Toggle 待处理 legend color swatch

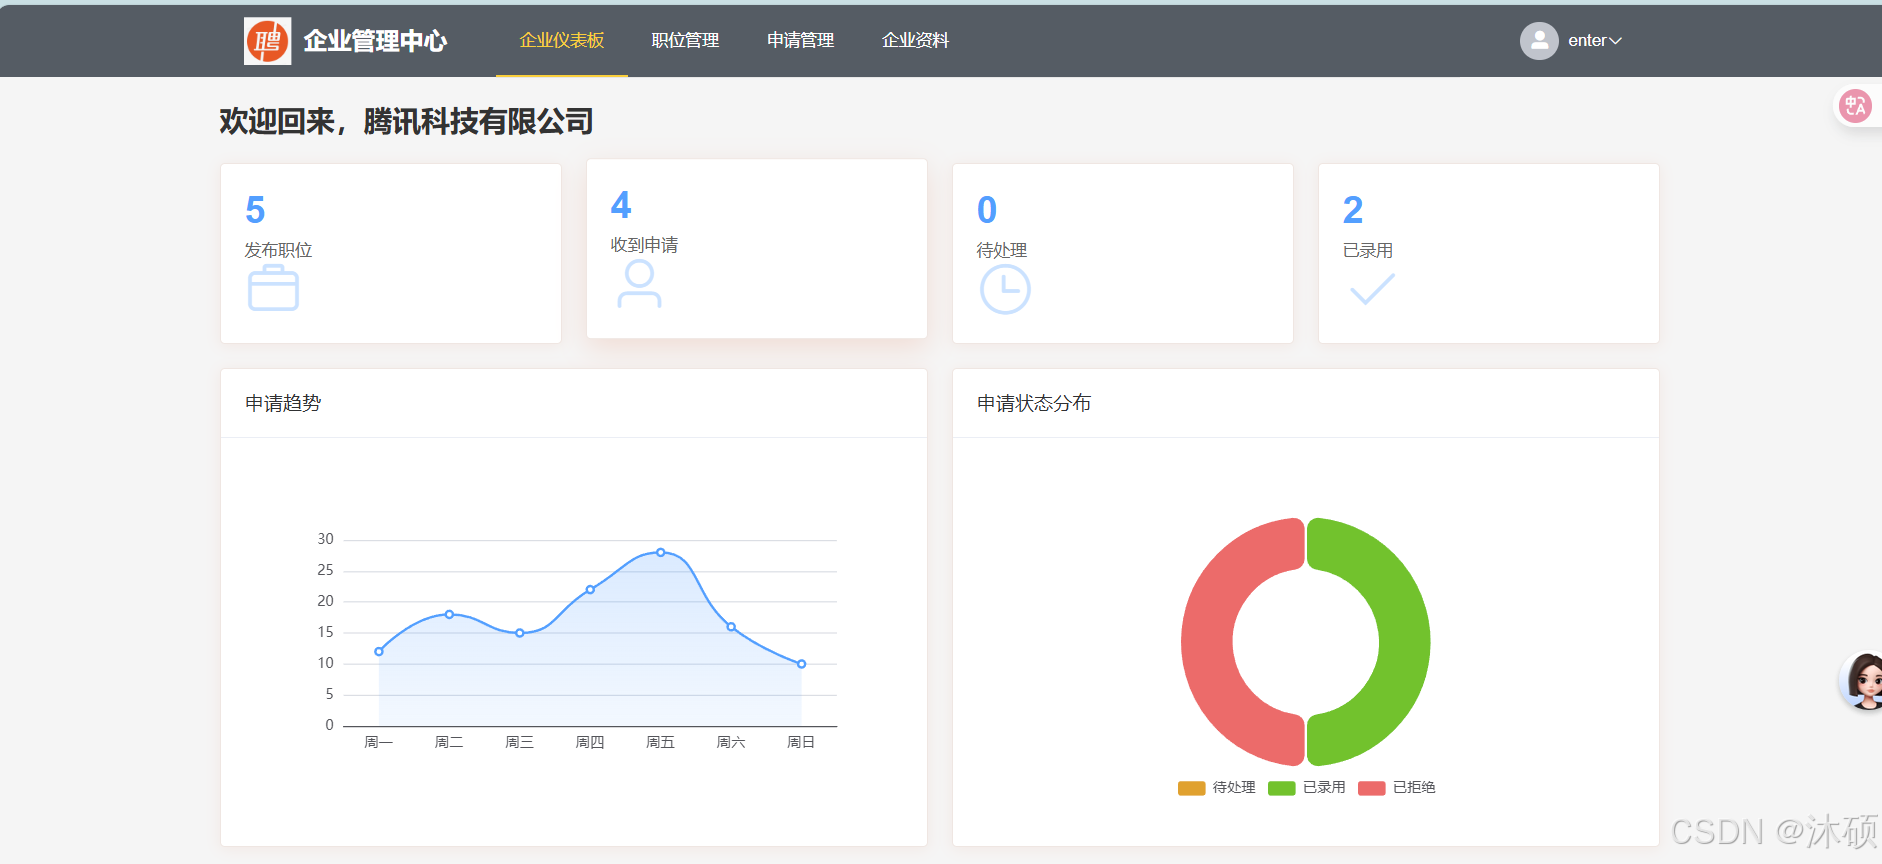[x=1191, y=788]
